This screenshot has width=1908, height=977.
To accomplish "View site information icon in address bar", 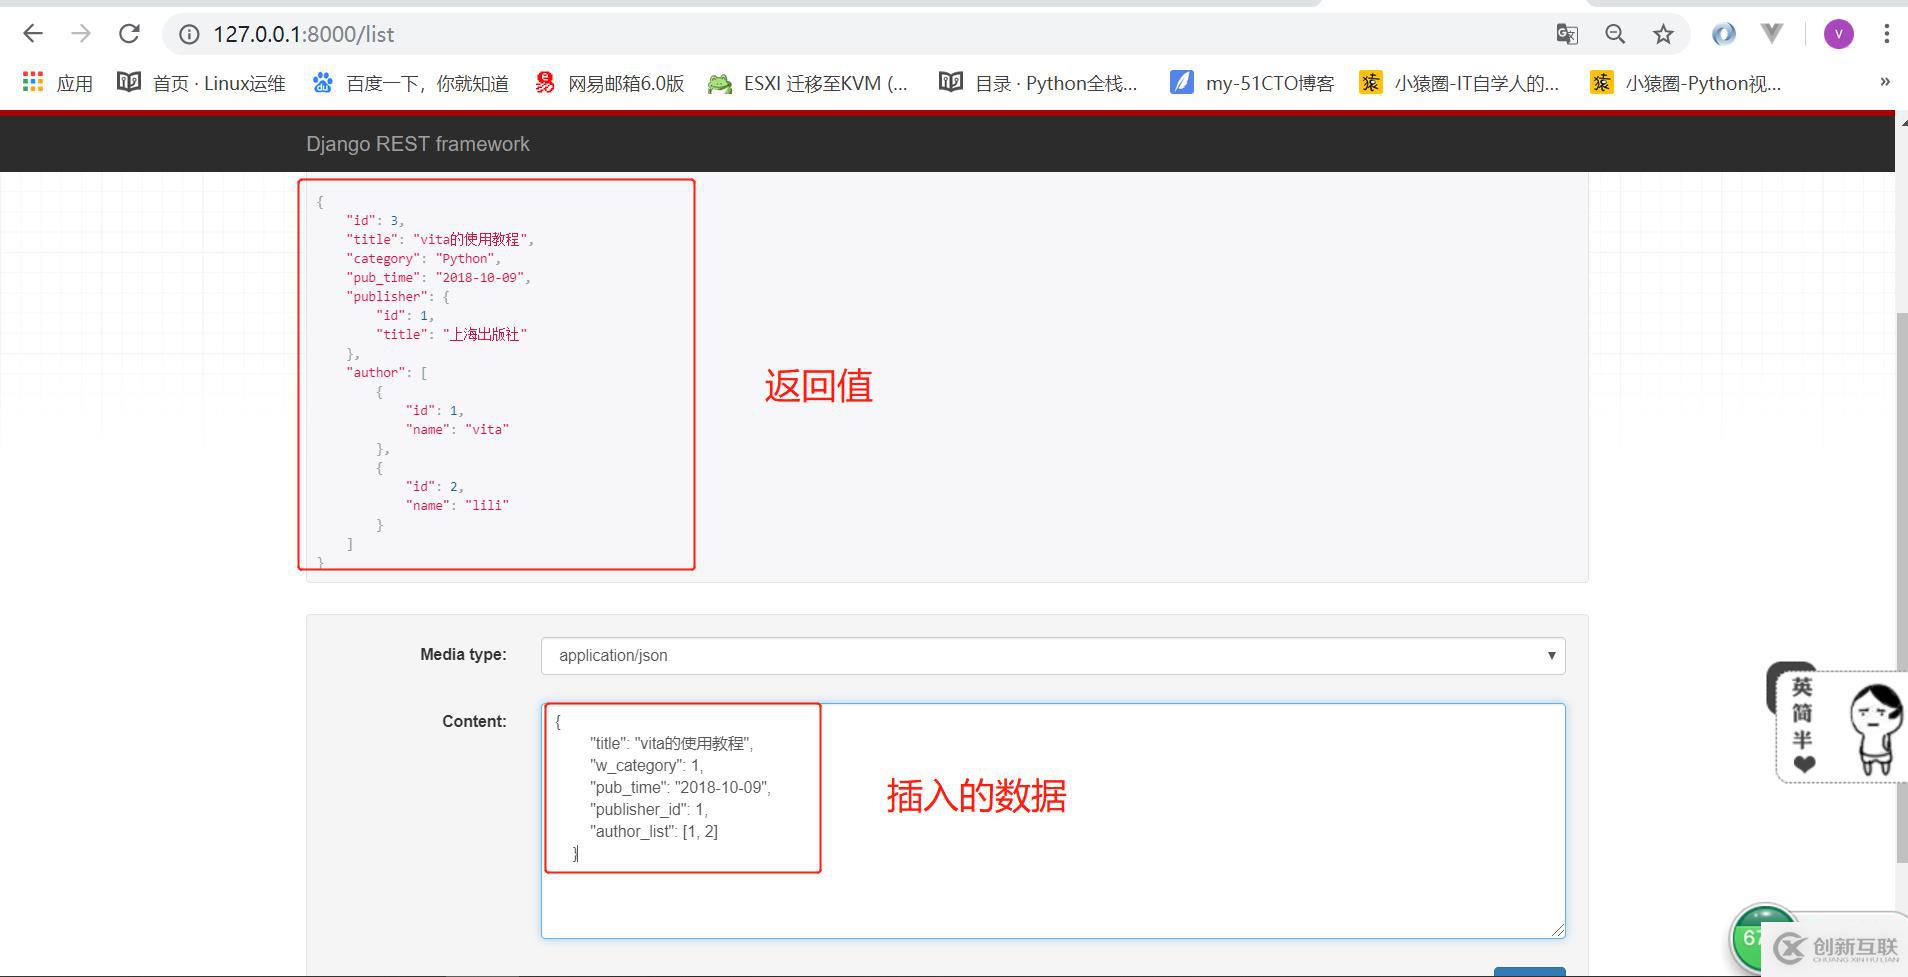I will click(x=189, y=34).
